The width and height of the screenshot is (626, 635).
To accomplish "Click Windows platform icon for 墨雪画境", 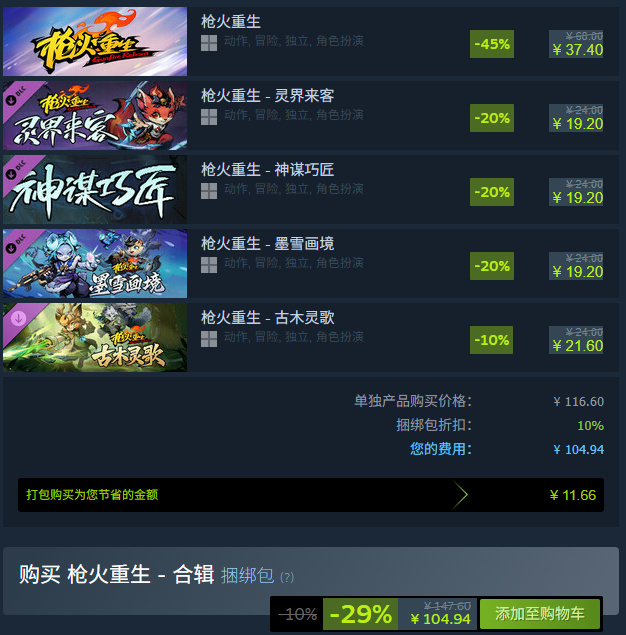I will point(209,265).
